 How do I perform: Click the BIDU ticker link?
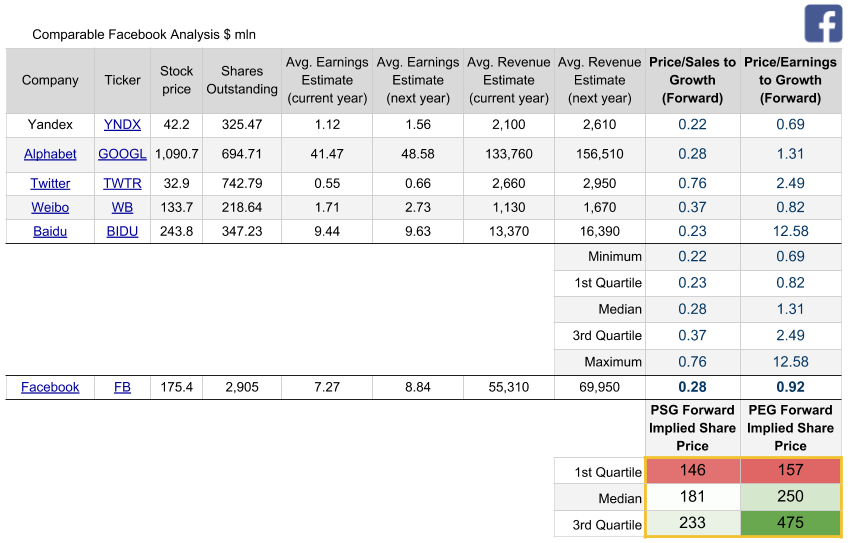122,231
